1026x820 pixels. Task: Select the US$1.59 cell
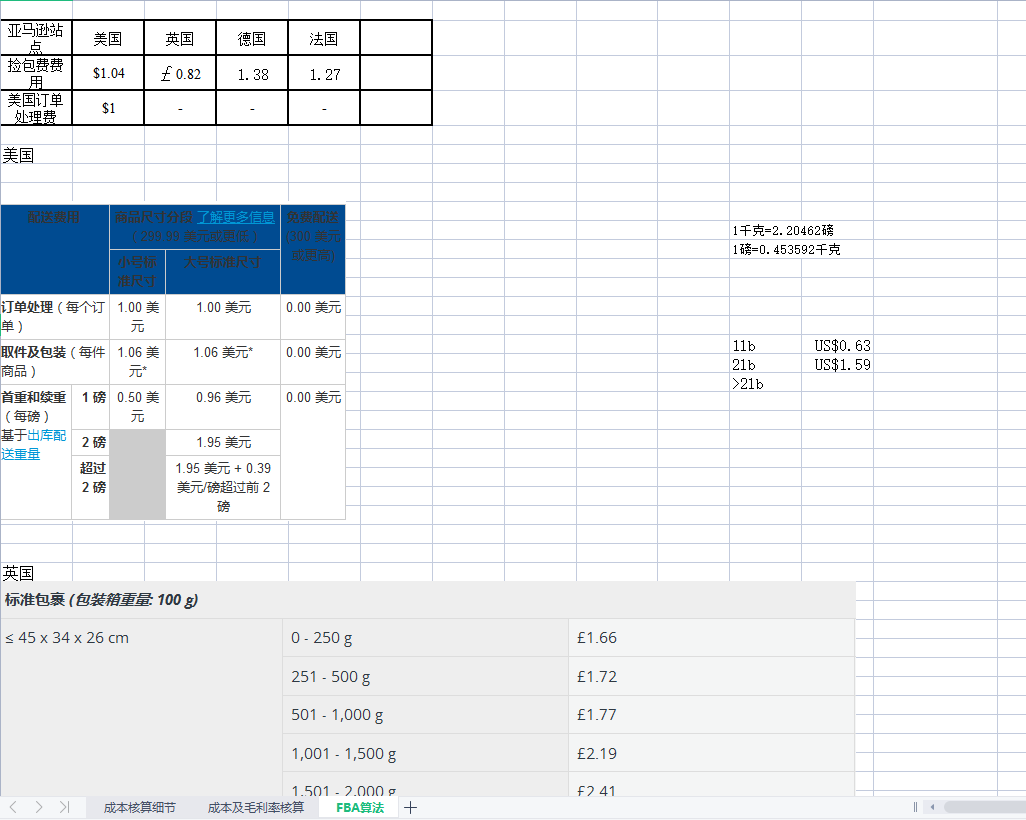point(837,365)
